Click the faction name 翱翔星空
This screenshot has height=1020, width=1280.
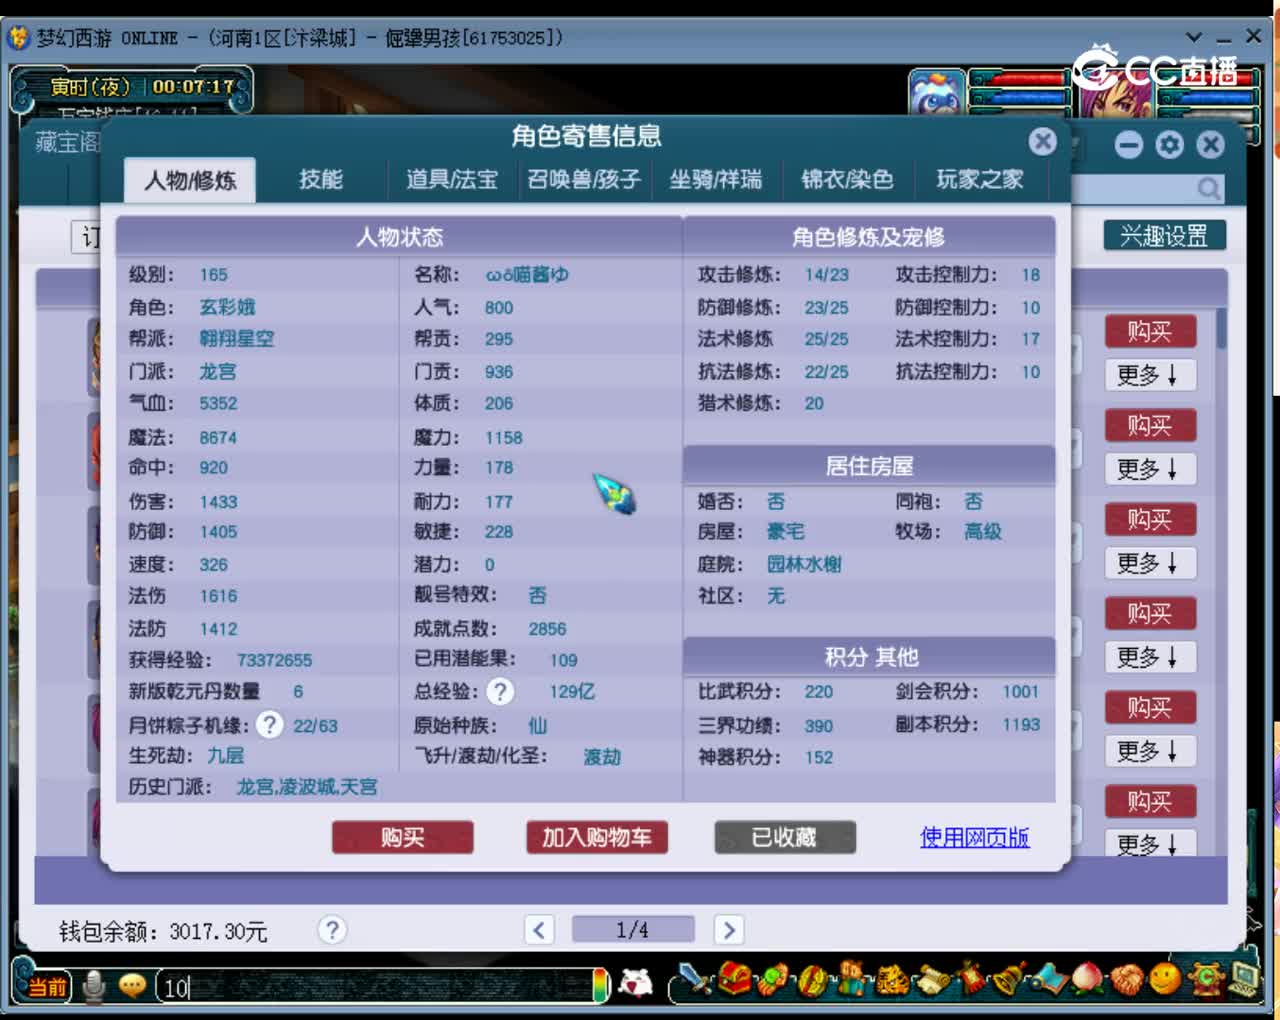tap(236, 339)
